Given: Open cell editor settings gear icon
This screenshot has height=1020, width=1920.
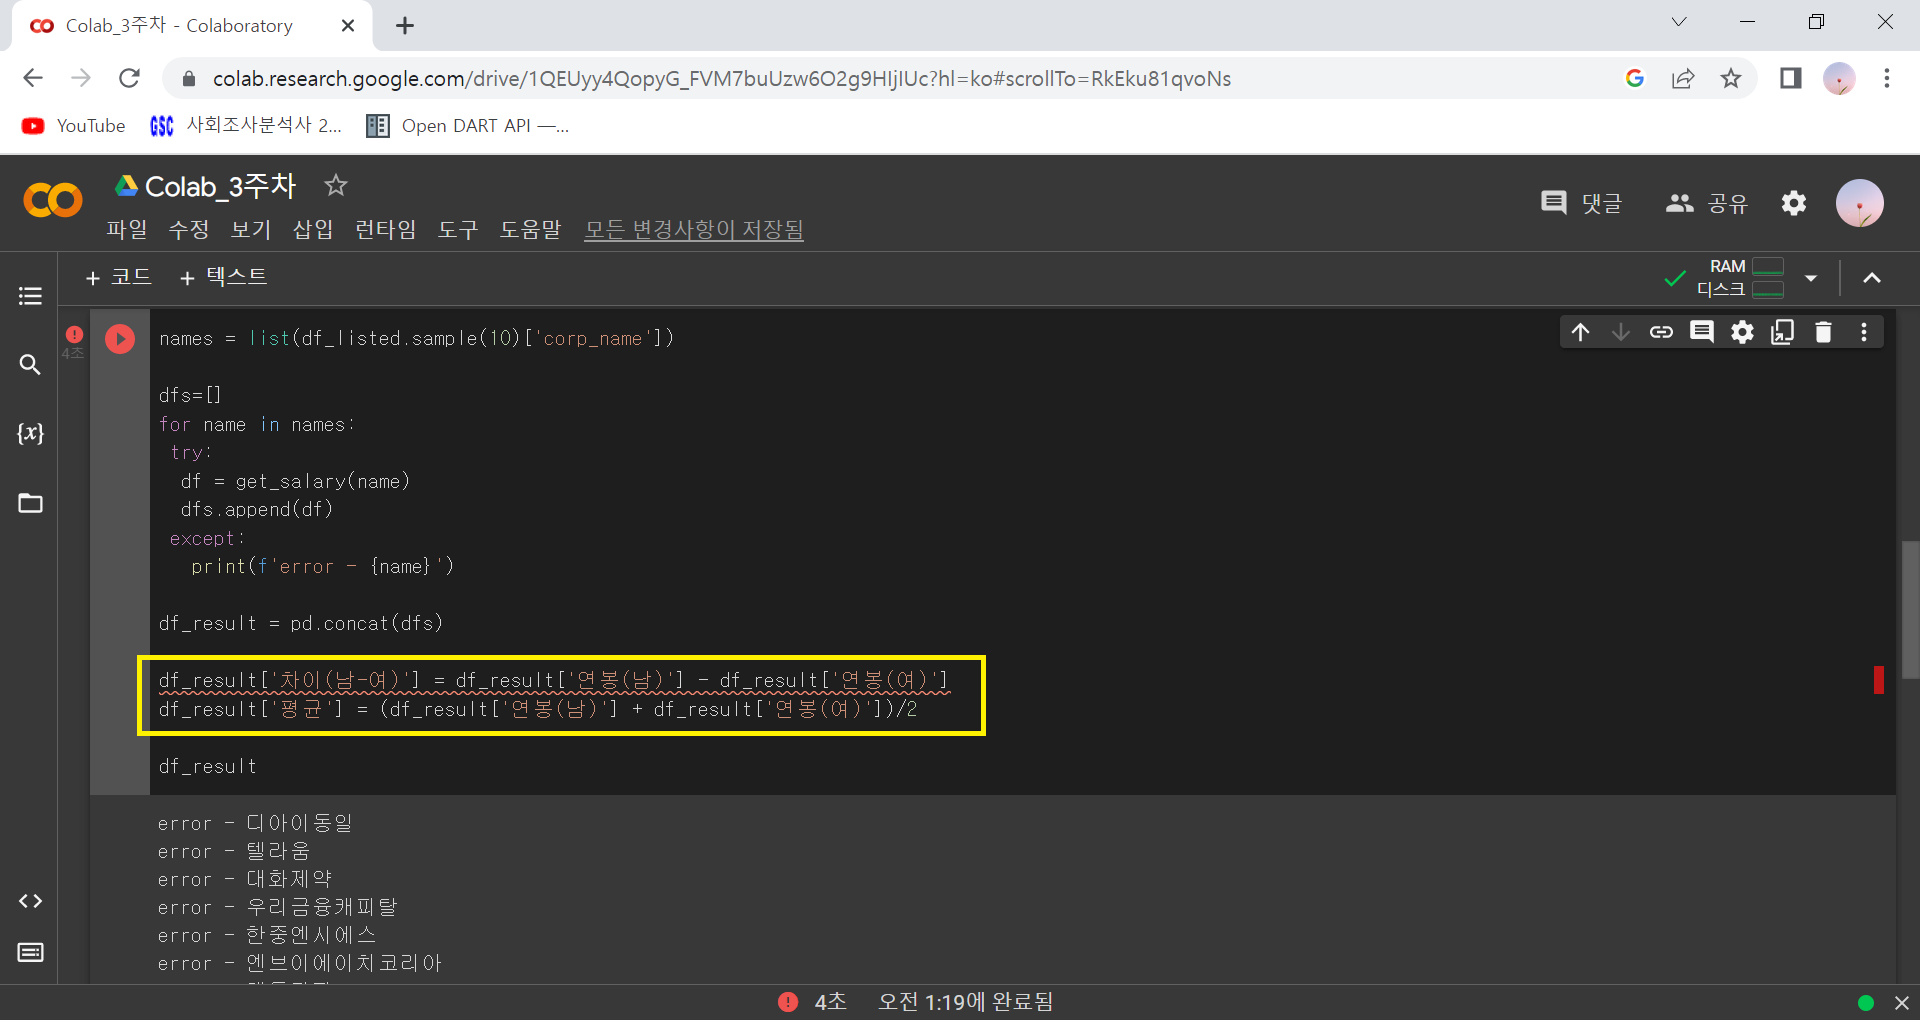Looking at the screenshot, I should [x=1742, y=332].
